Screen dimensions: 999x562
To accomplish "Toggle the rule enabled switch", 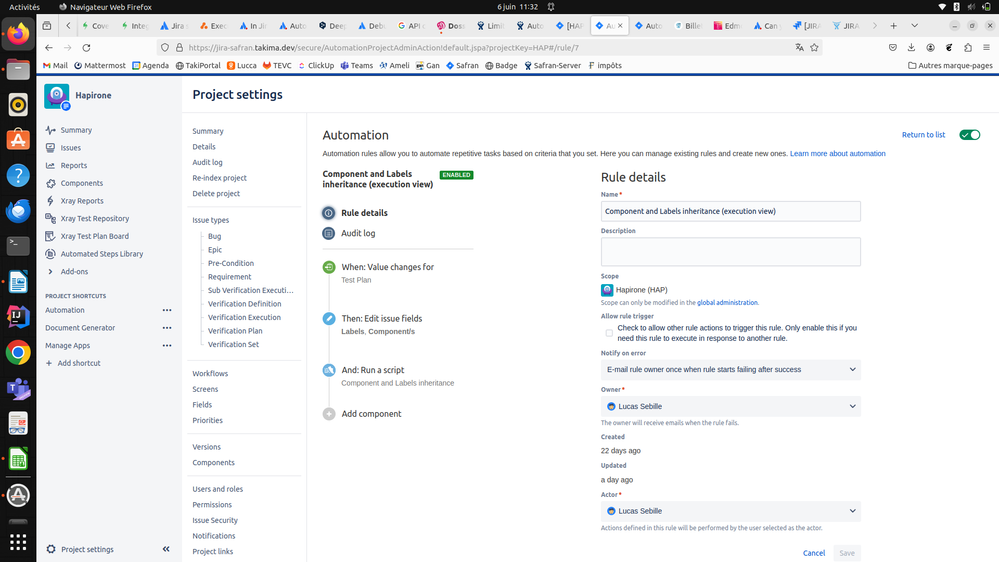I will [970, 135].
